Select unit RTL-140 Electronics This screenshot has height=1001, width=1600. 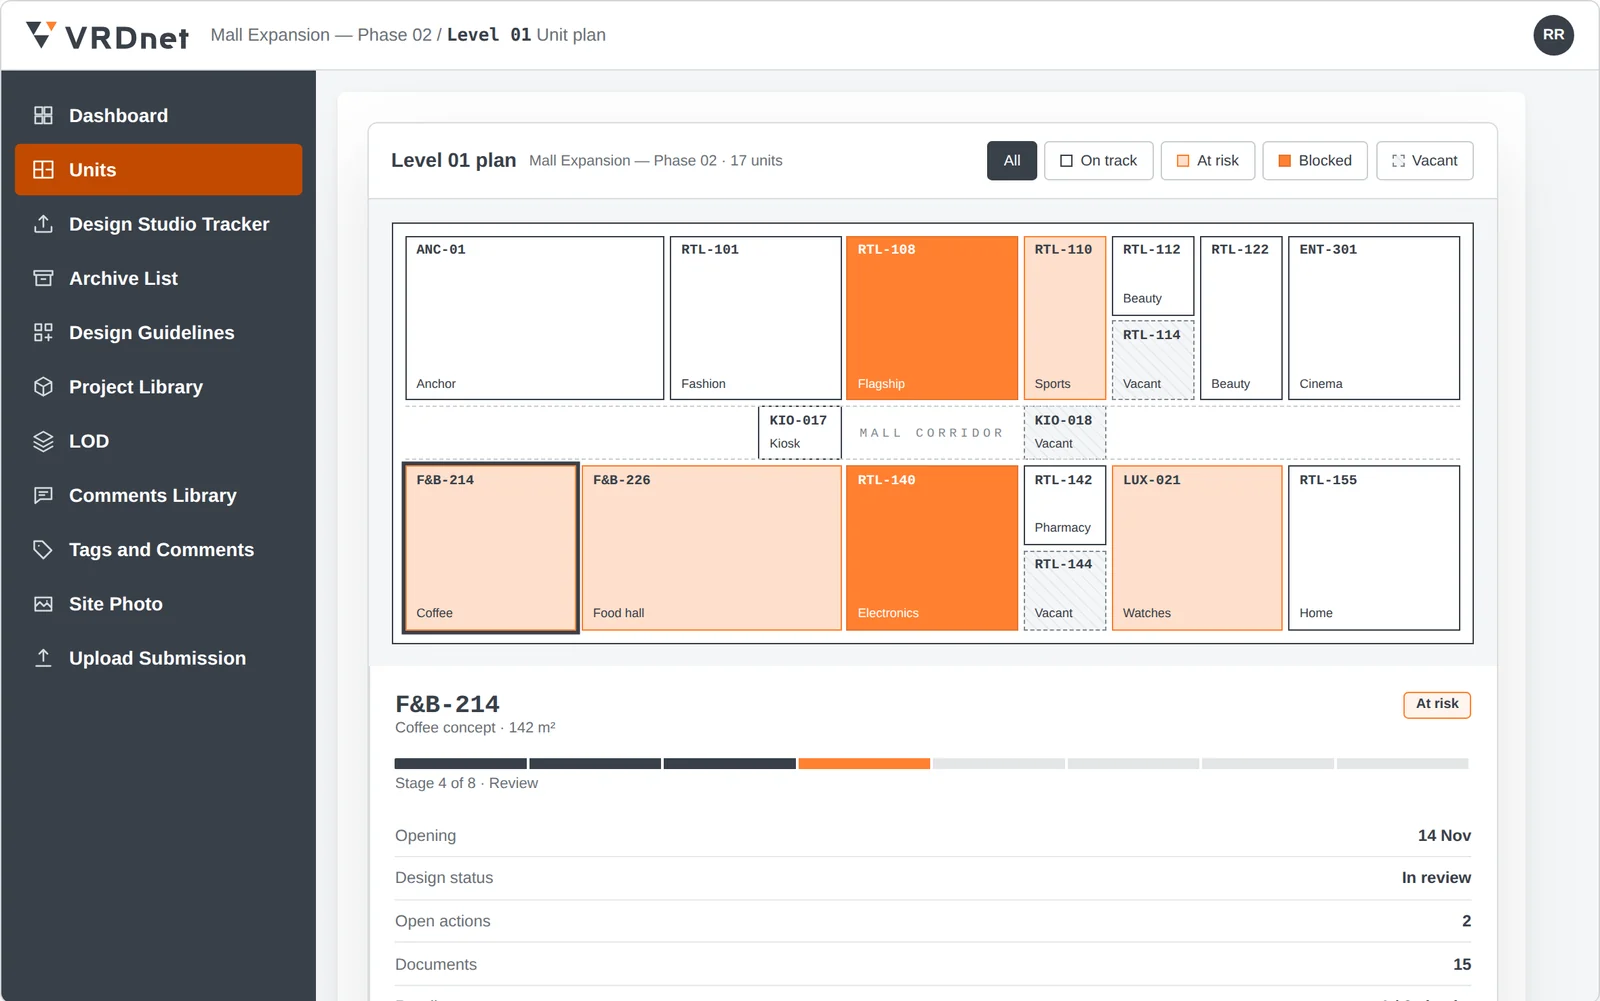(x=932, y=548)
